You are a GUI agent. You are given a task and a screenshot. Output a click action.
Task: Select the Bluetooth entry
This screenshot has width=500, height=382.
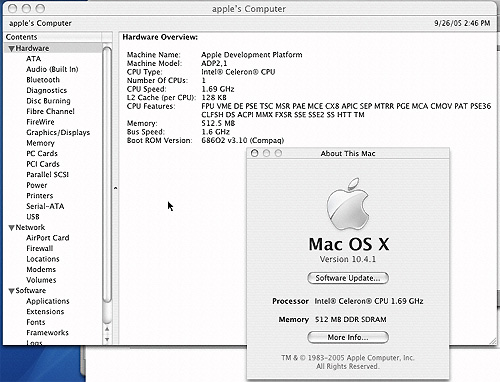(43, 80)
